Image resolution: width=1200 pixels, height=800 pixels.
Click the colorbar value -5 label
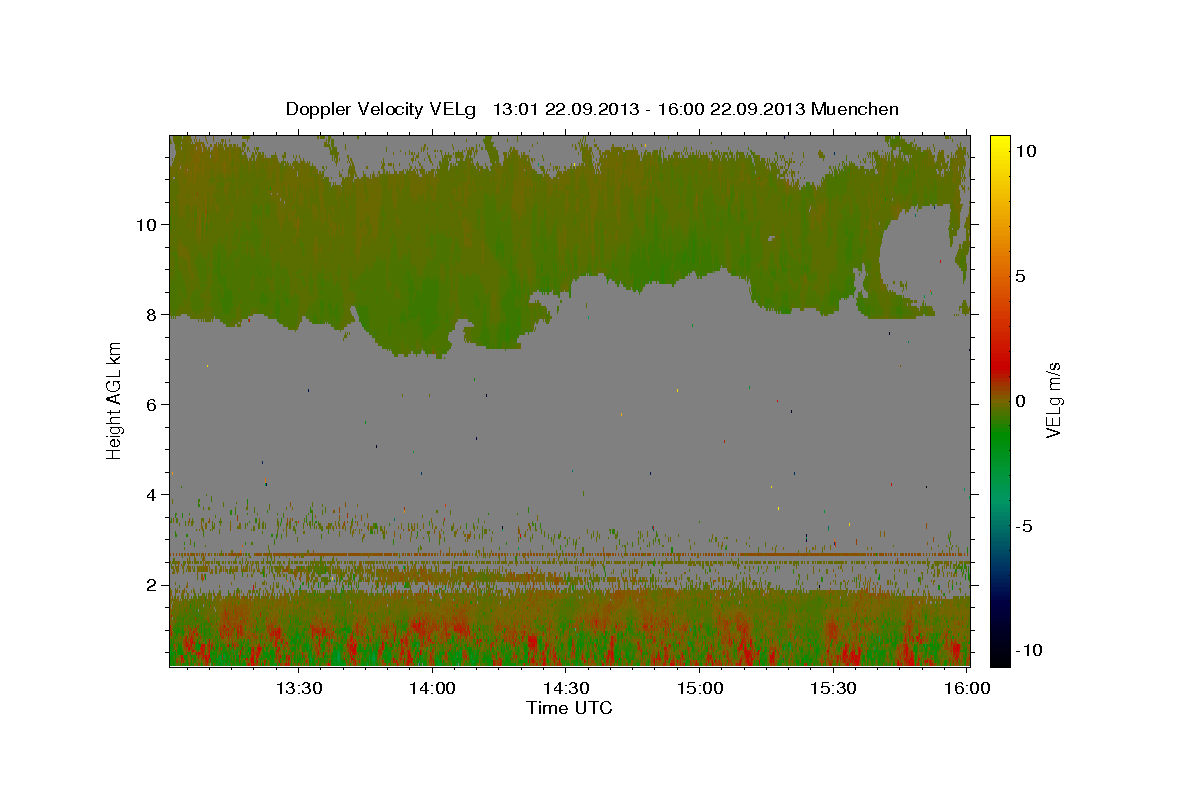tap(1024, 526)
